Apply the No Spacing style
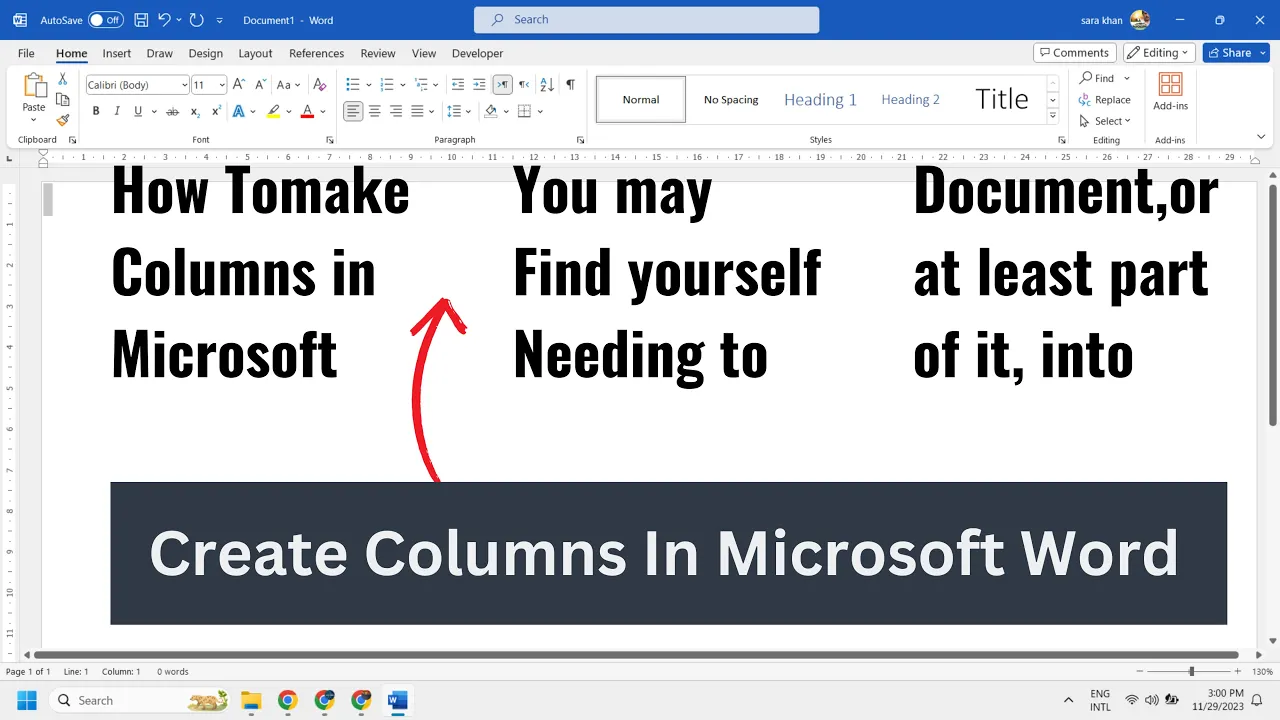1280x720 pixels. click(x=731, y=99)
